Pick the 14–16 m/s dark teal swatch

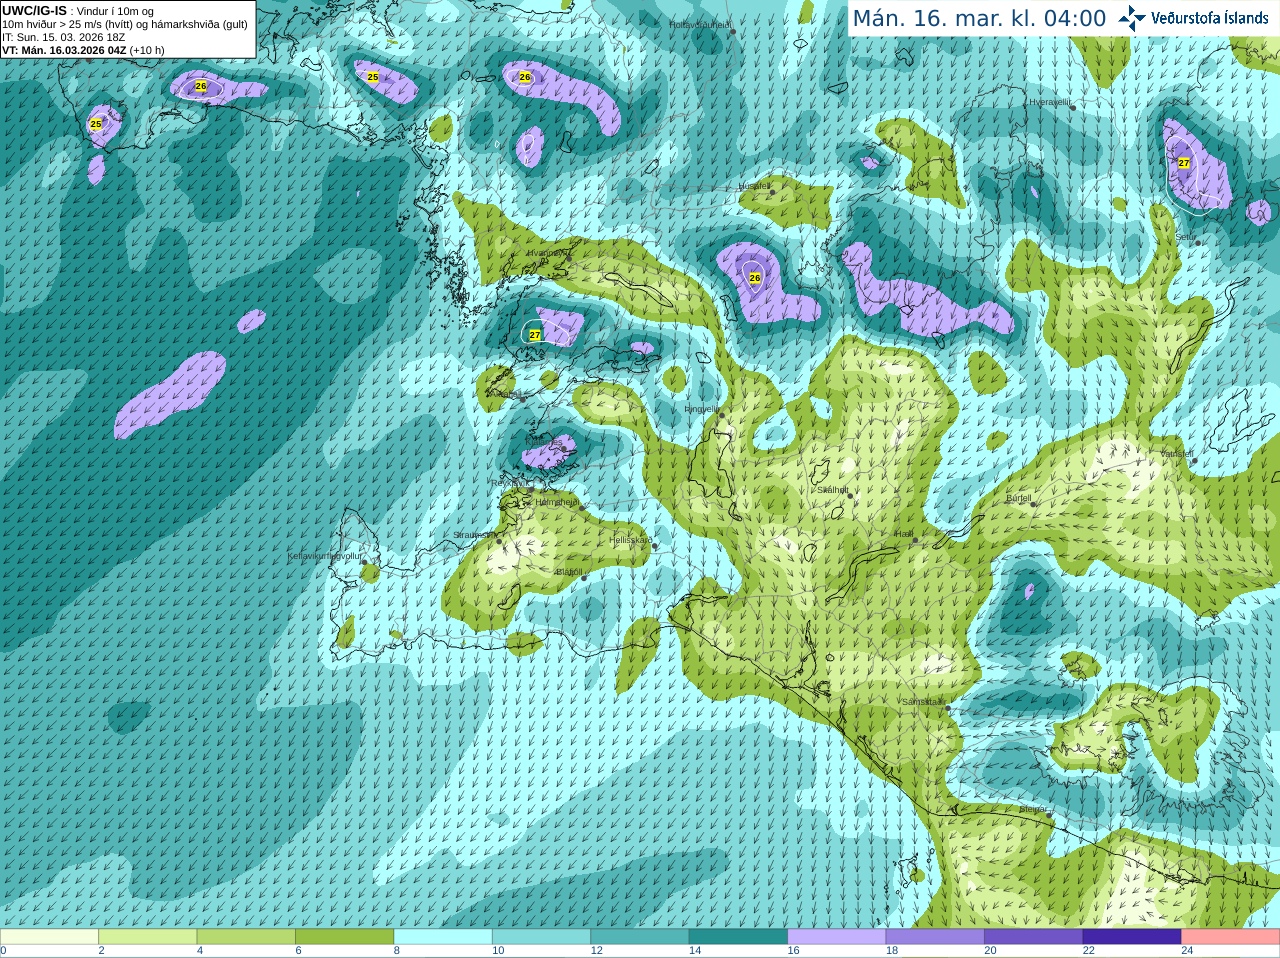pos(738,937)
